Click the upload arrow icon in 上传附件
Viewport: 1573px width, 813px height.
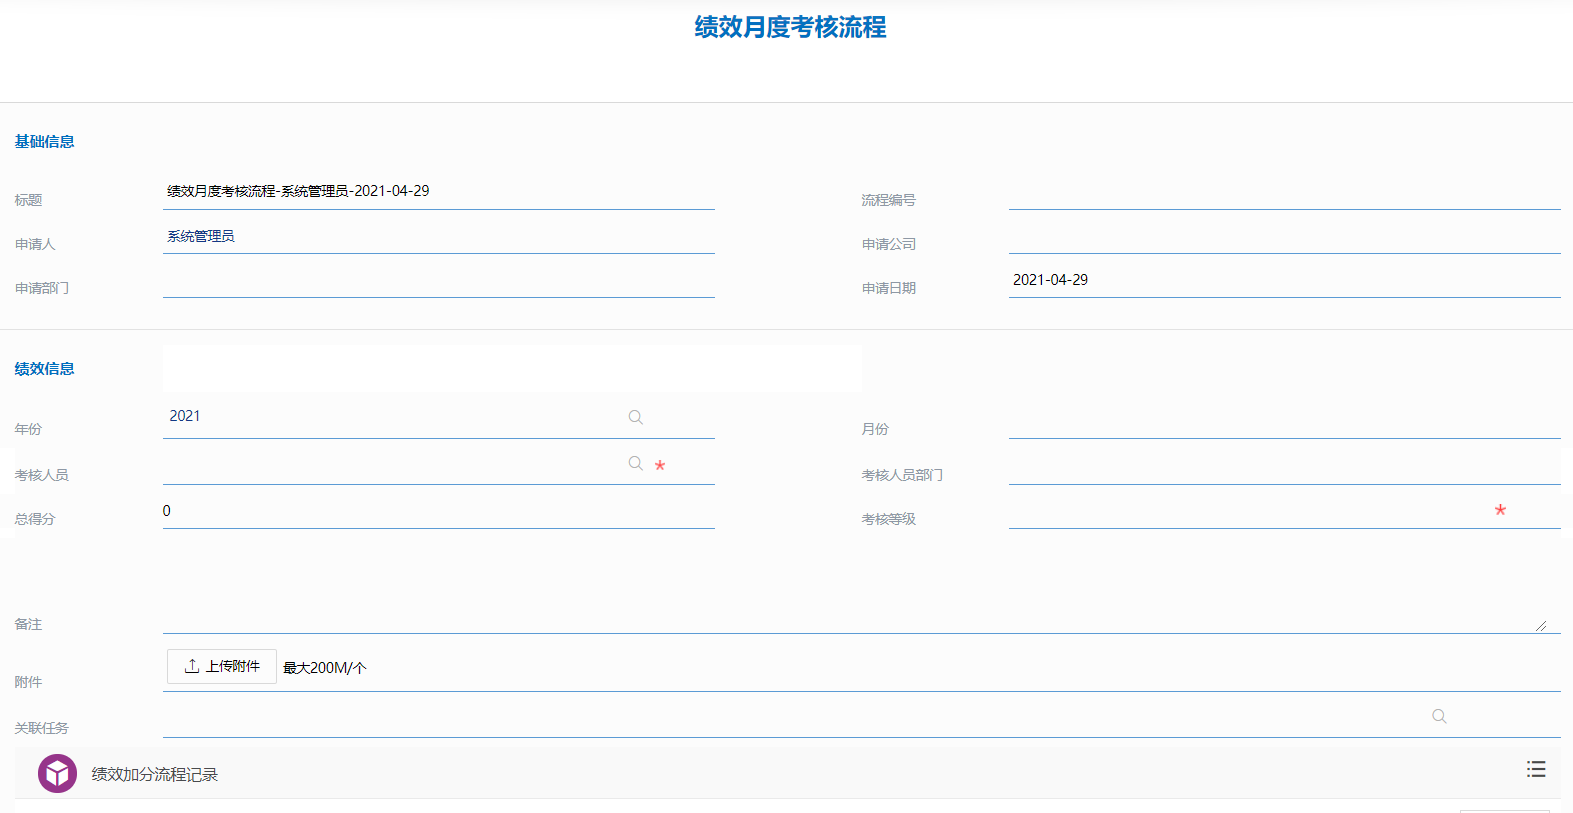click(x=192, y=666)
